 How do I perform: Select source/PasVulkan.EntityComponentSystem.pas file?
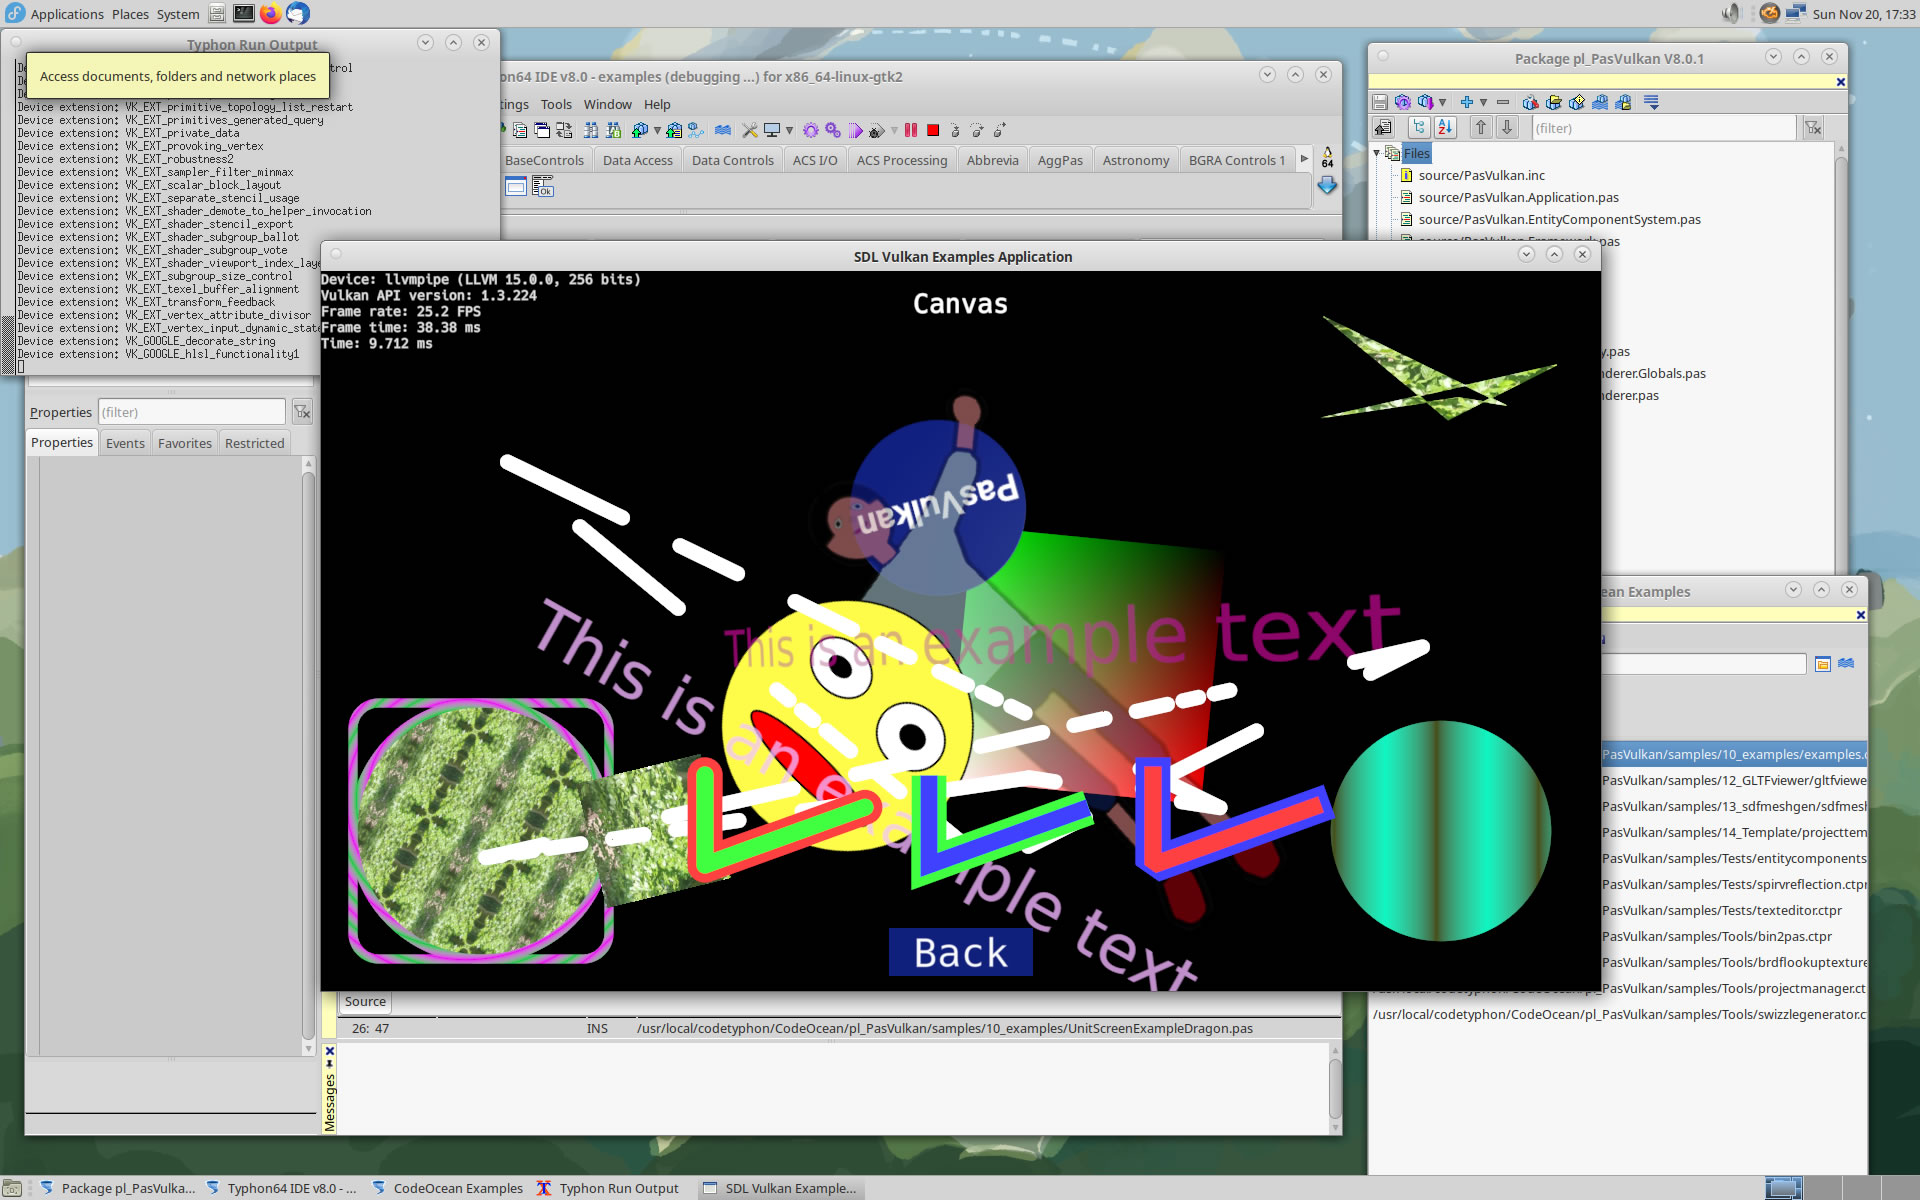[1559, 219]
